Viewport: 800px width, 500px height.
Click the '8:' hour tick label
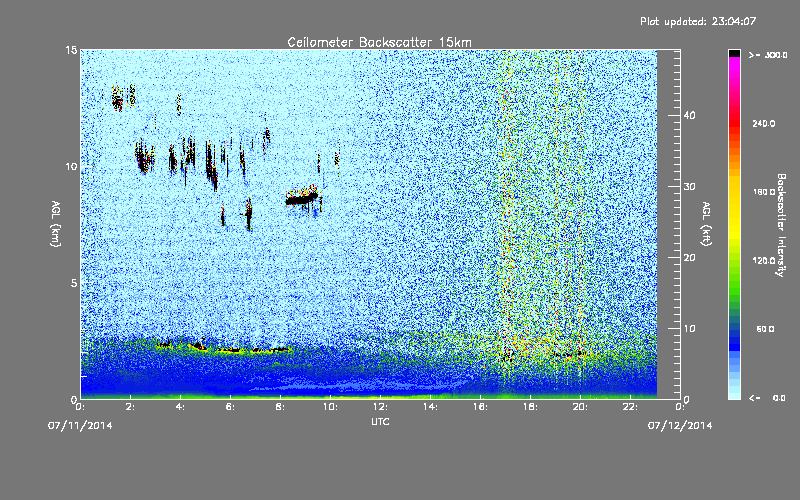tap(280, 407)
